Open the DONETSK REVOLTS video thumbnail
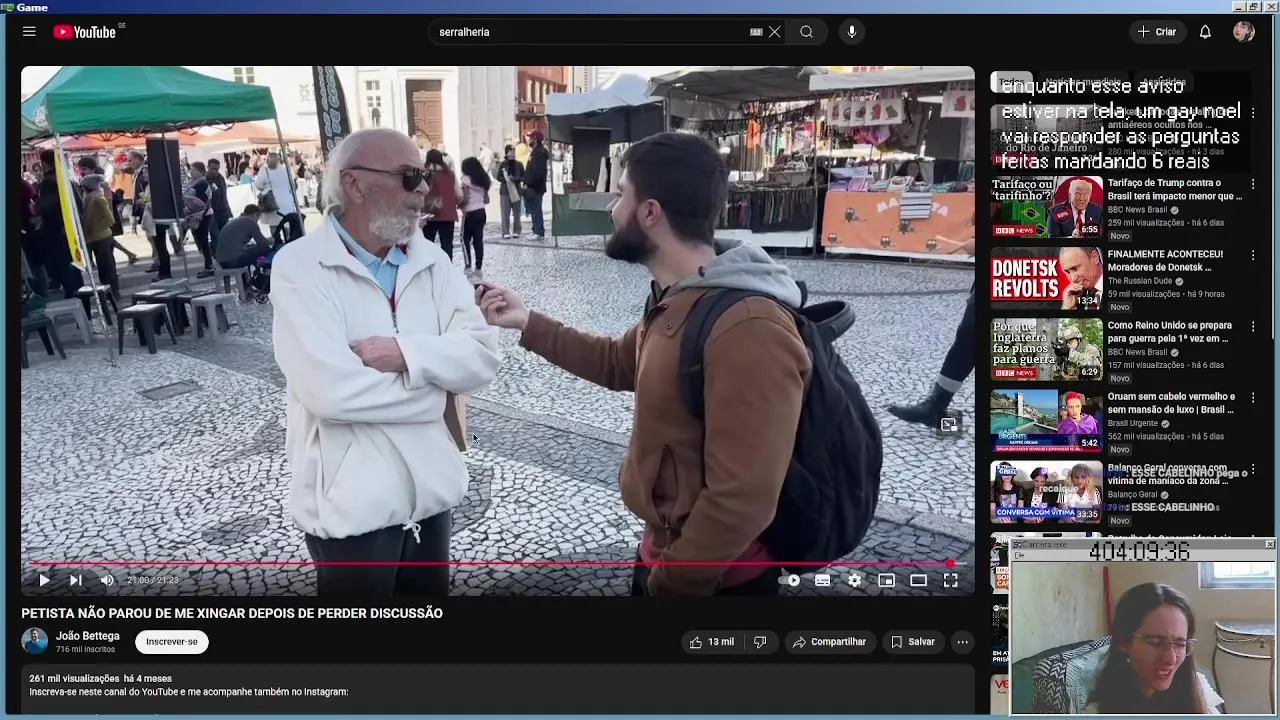The image size is (1280, 720). coord(1046,278)
